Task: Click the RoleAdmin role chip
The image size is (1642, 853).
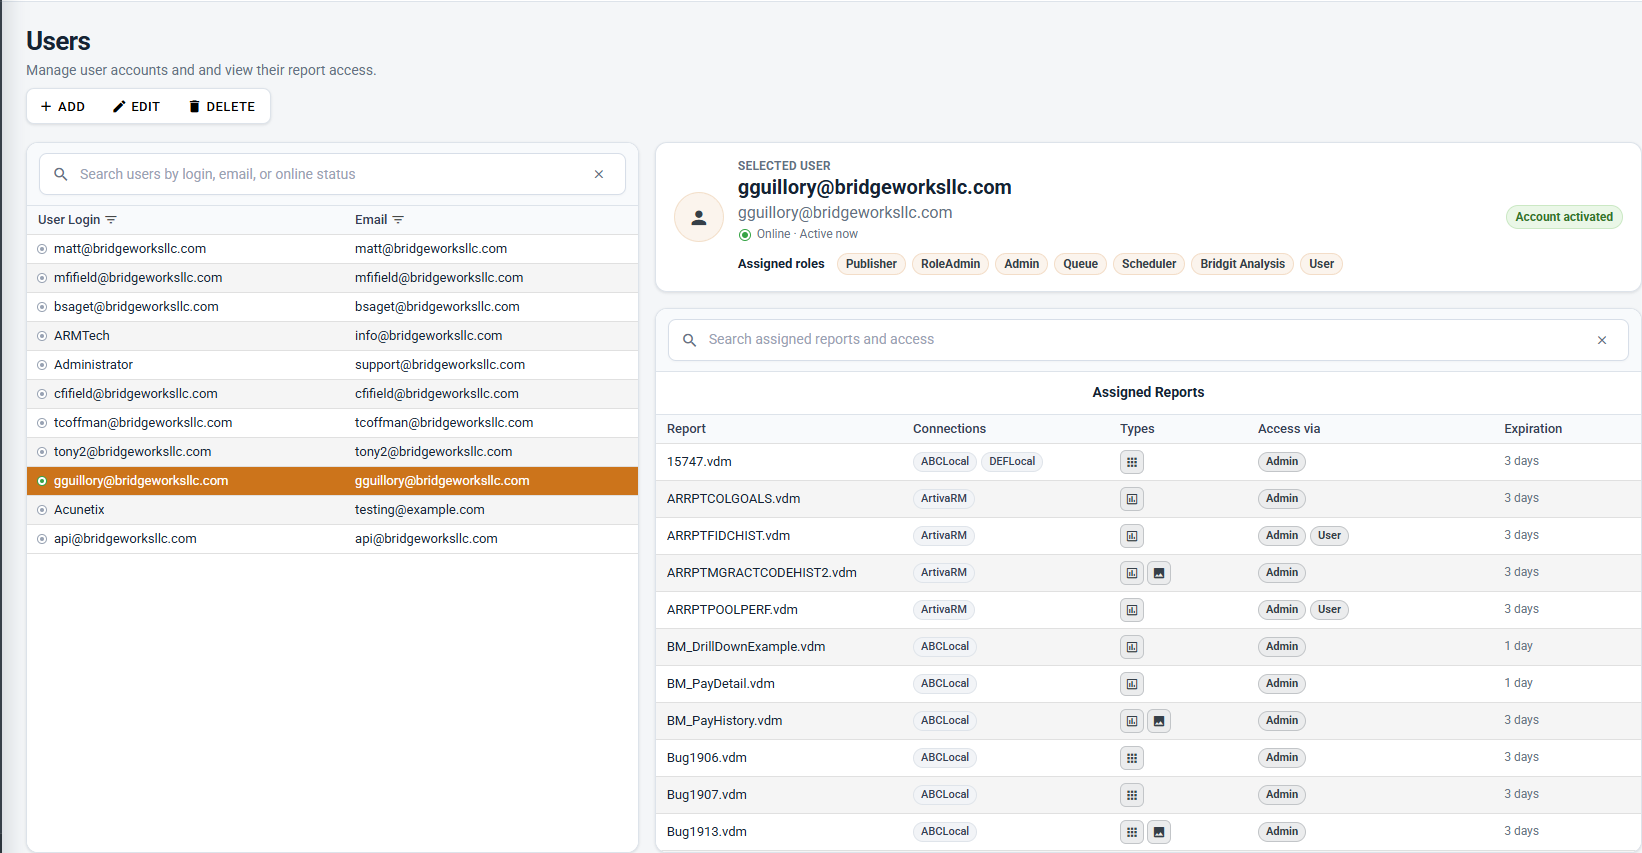Action: (950, 264)
